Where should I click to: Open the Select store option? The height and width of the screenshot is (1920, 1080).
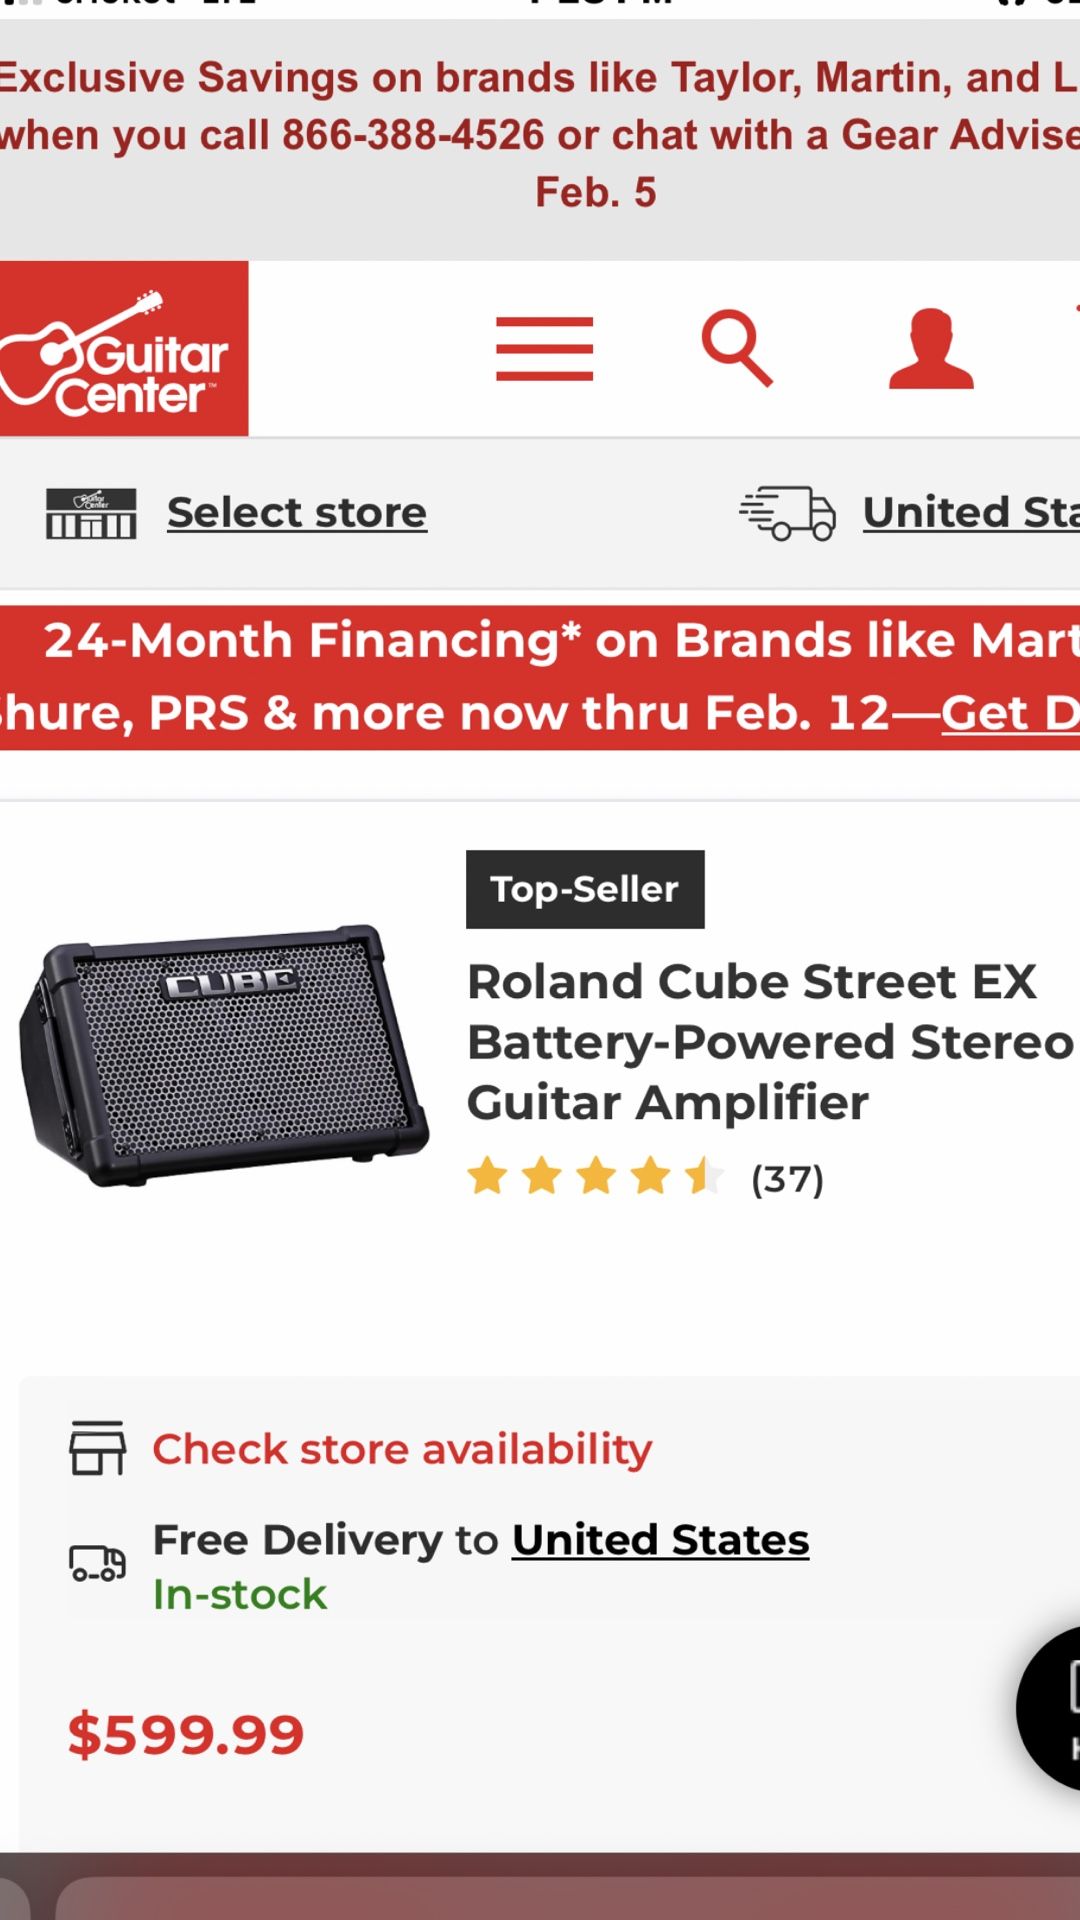point(296,512)
